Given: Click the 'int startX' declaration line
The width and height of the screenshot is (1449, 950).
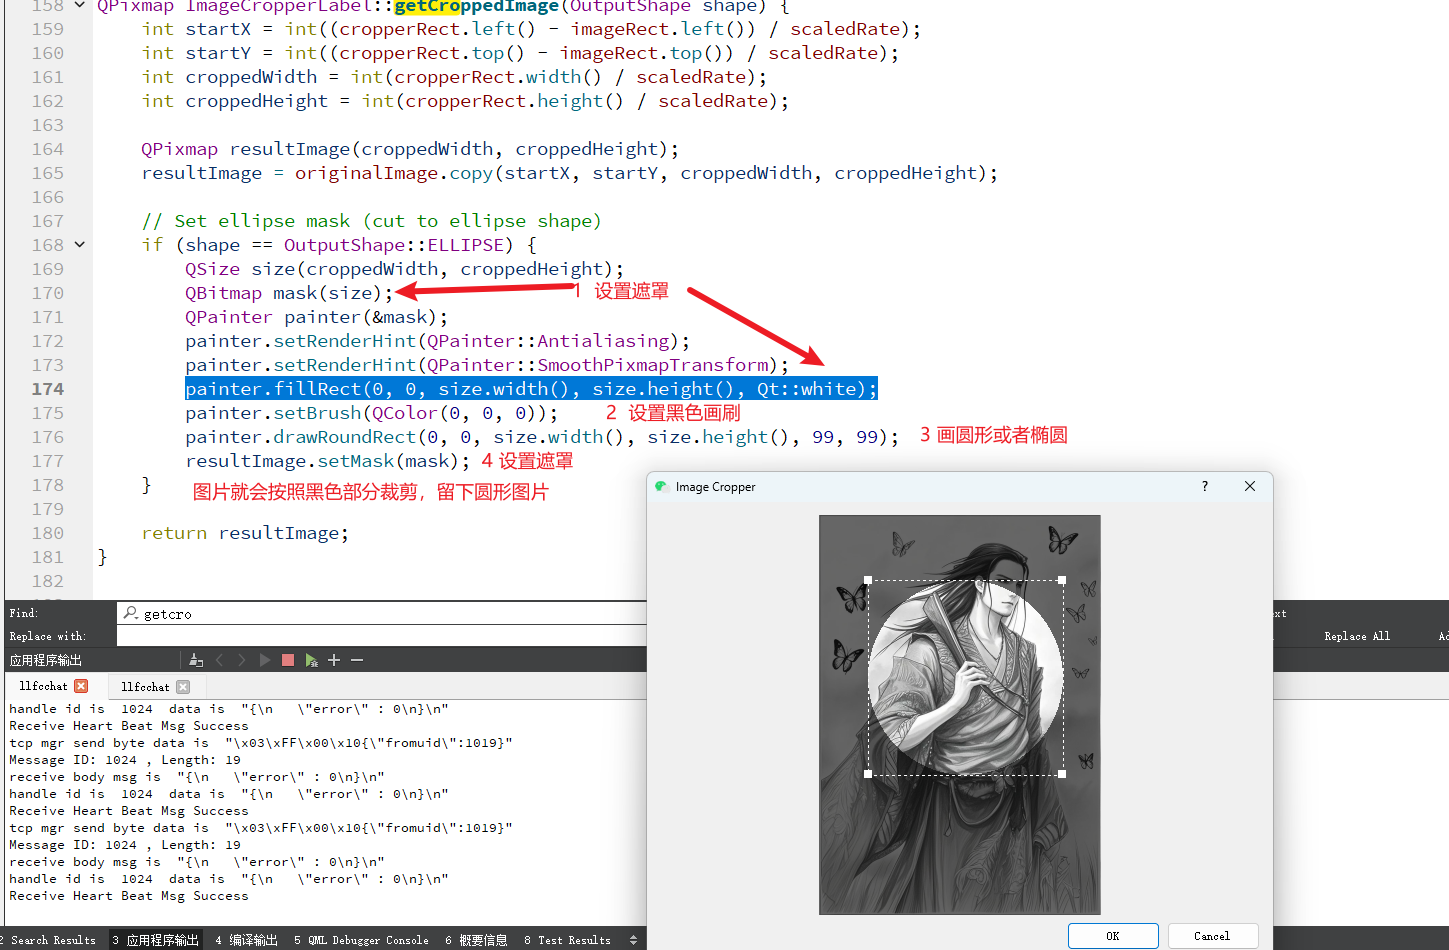Looking at the screenshot, I should (531, 29).
